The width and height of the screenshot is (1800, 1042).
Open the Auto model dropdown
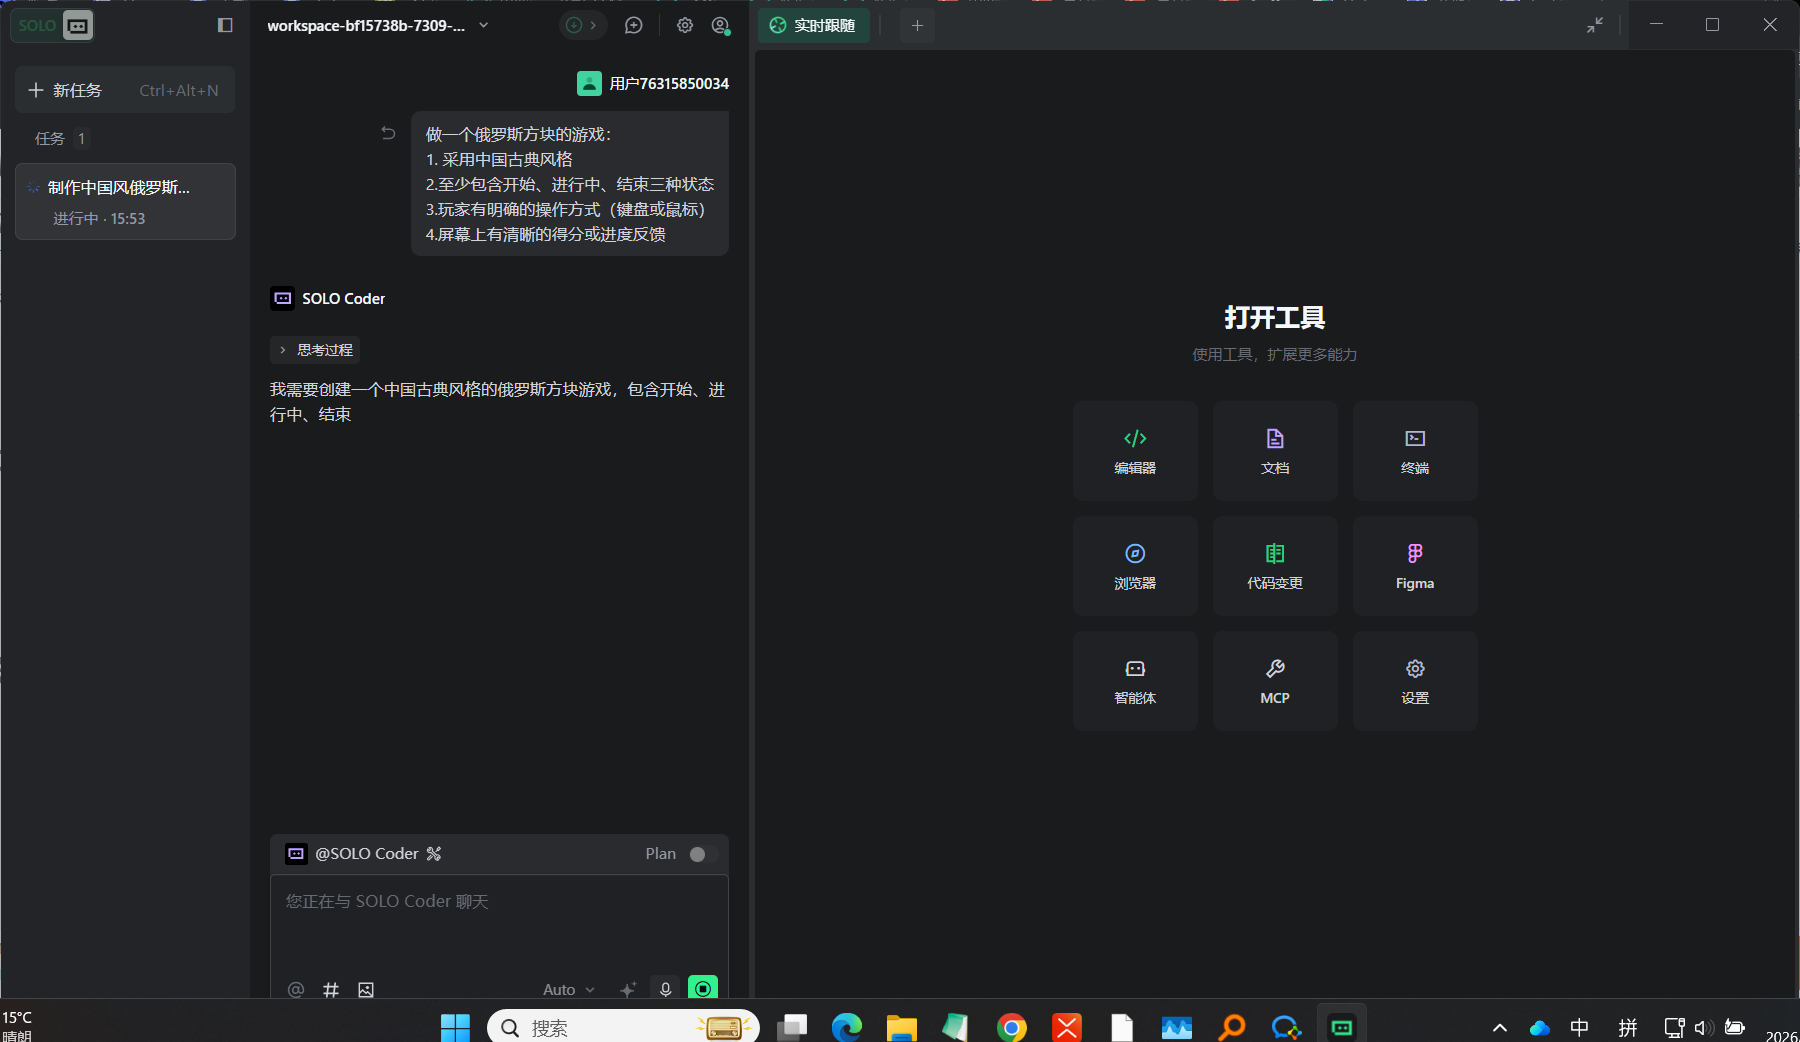coord(569,989)
